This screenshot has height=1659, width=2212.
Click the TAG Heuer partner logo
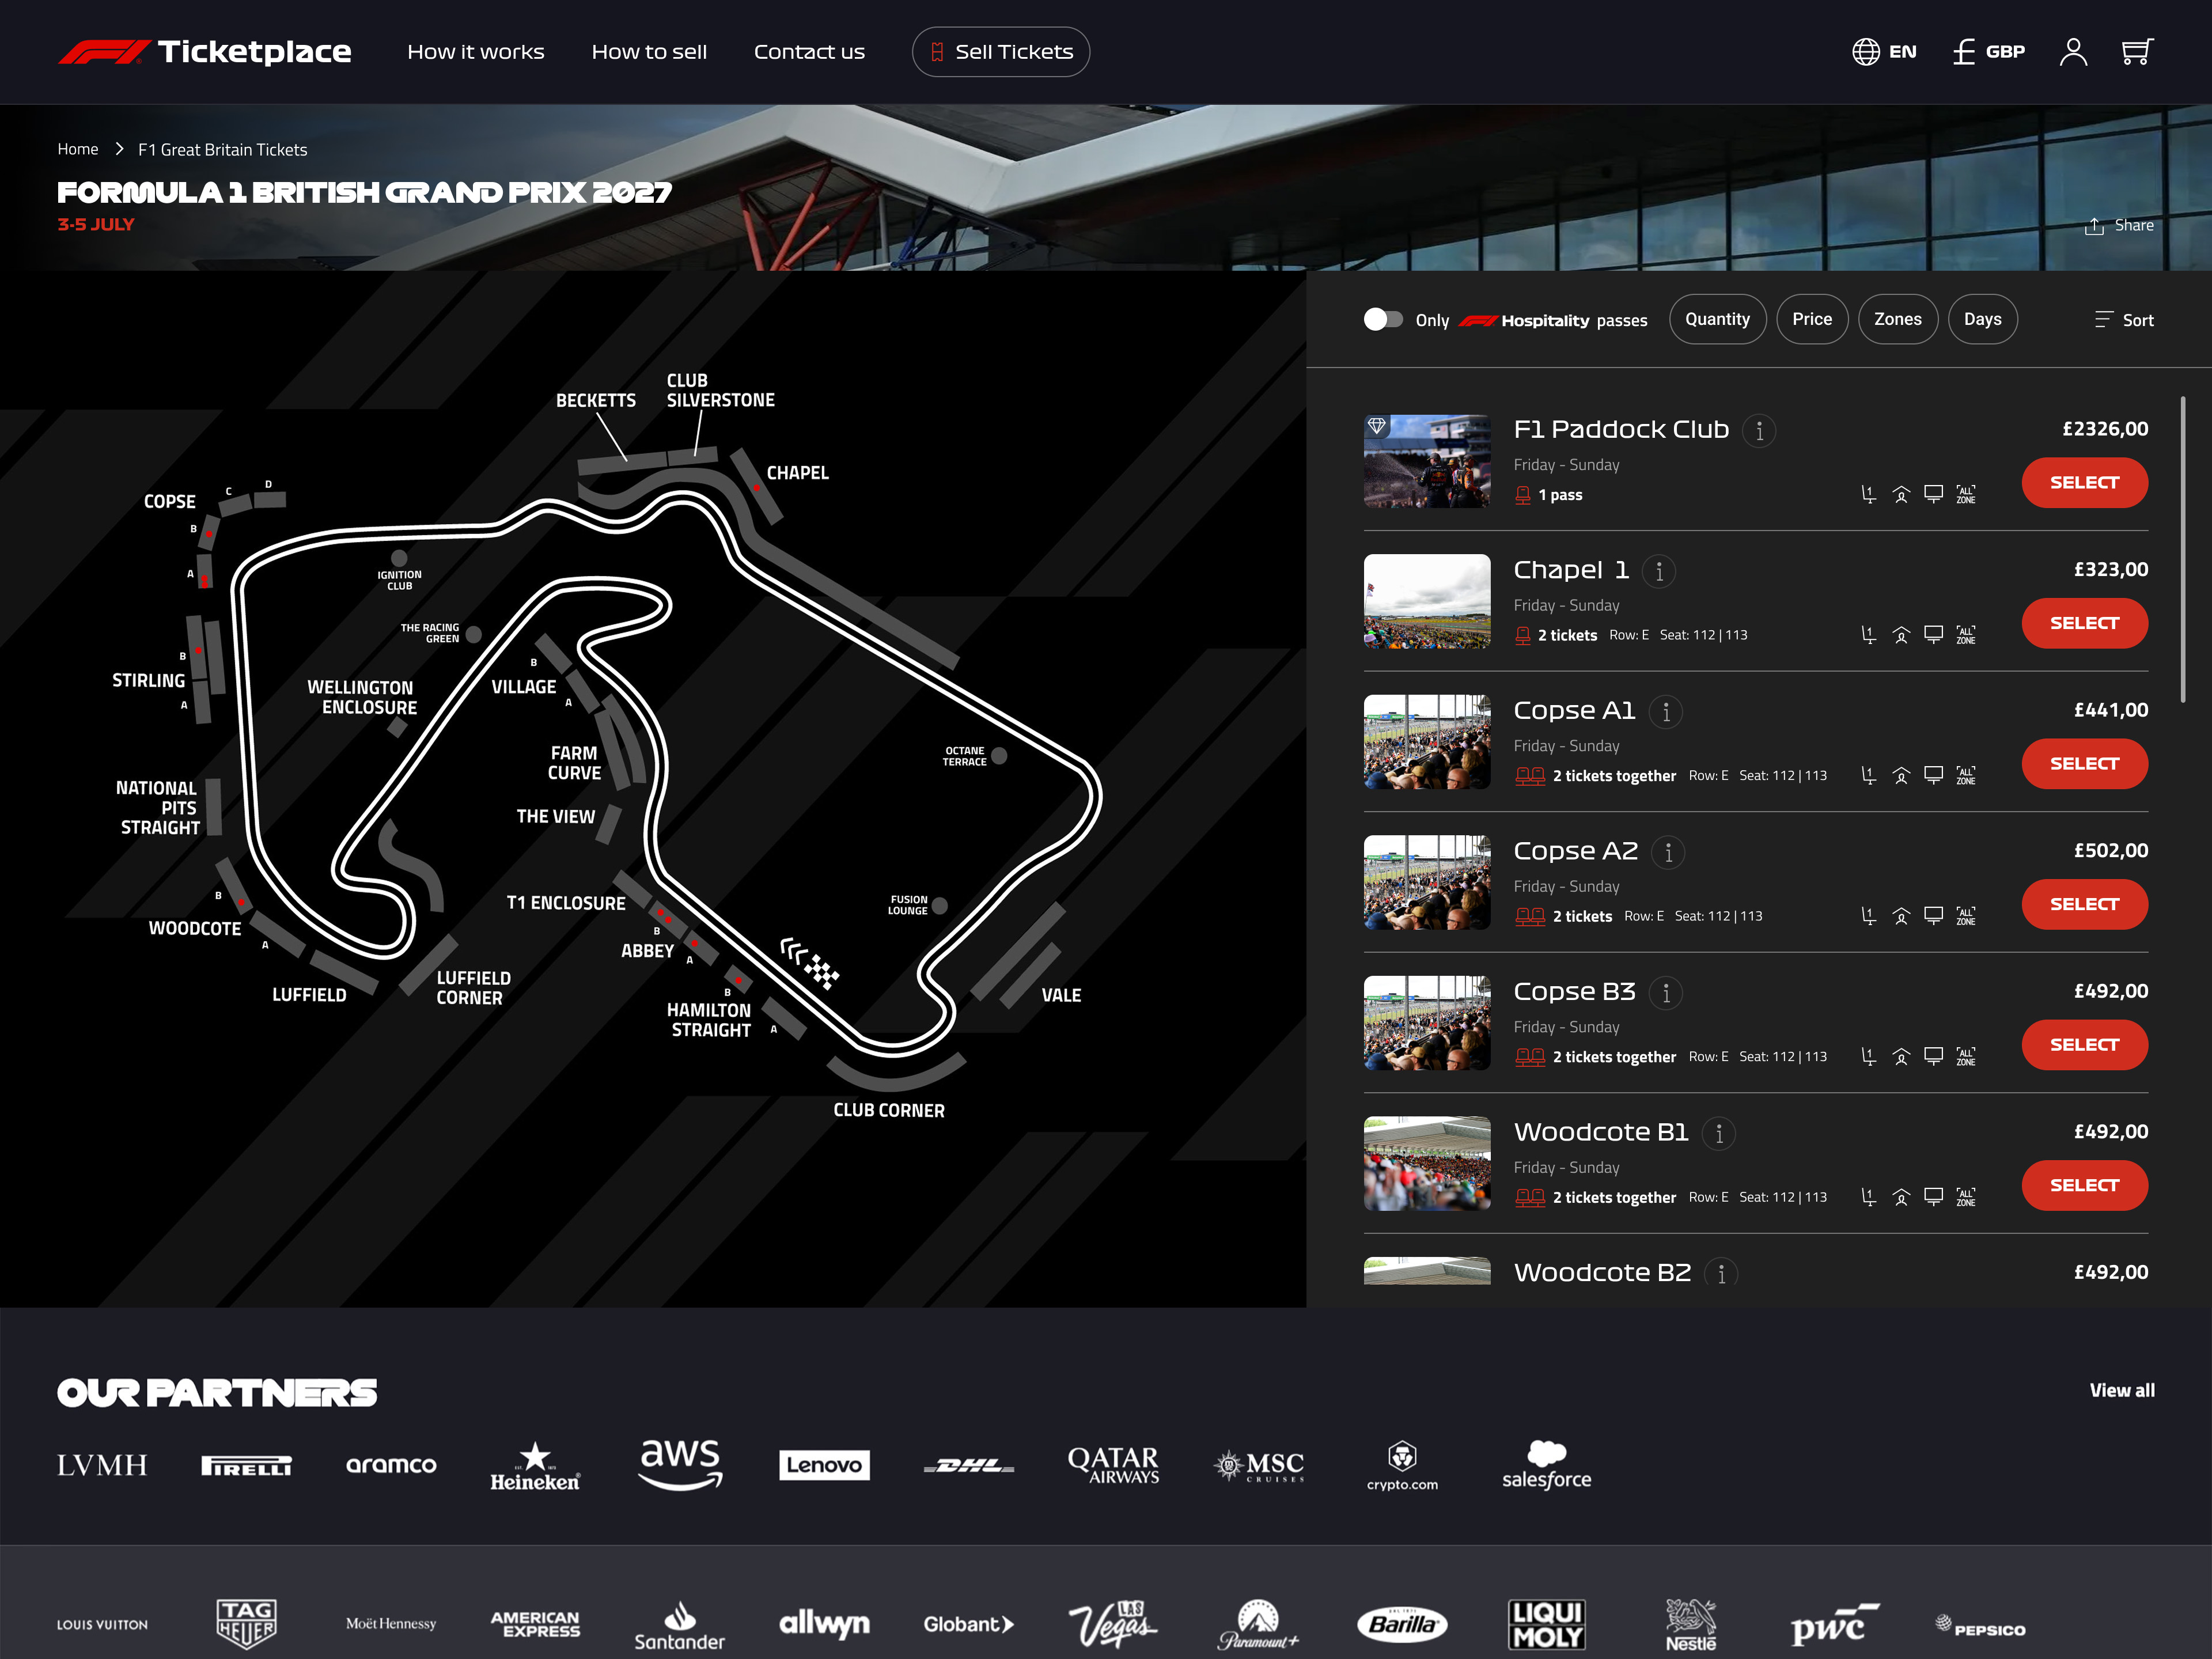tap(246, 1624)
